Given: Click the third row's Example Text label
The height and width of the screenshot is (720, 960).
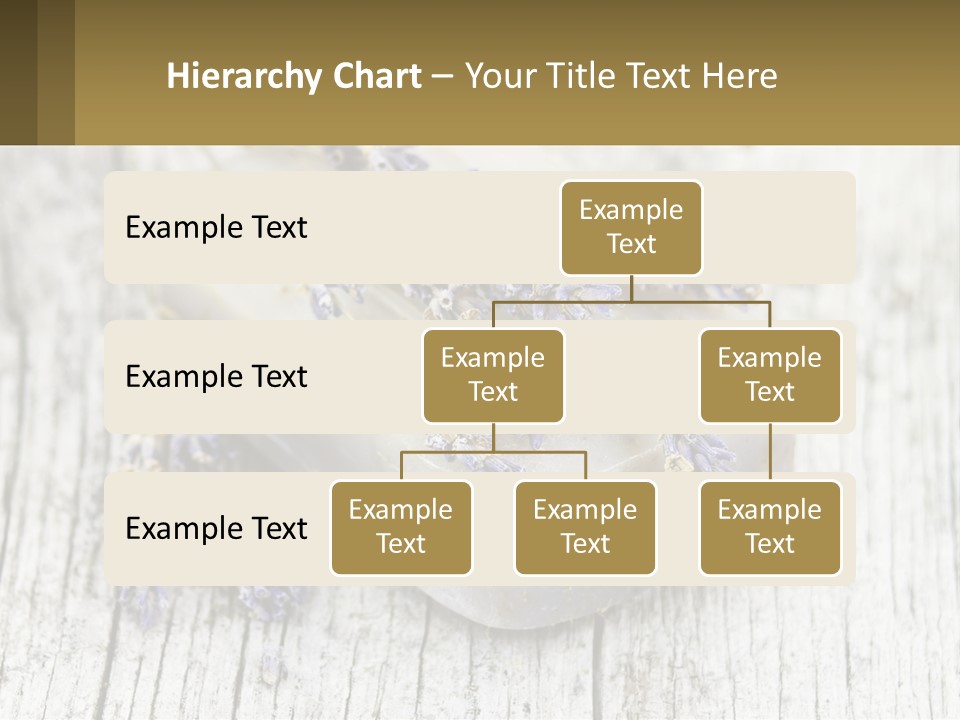Looking at the screenshot, I should 216,528.
